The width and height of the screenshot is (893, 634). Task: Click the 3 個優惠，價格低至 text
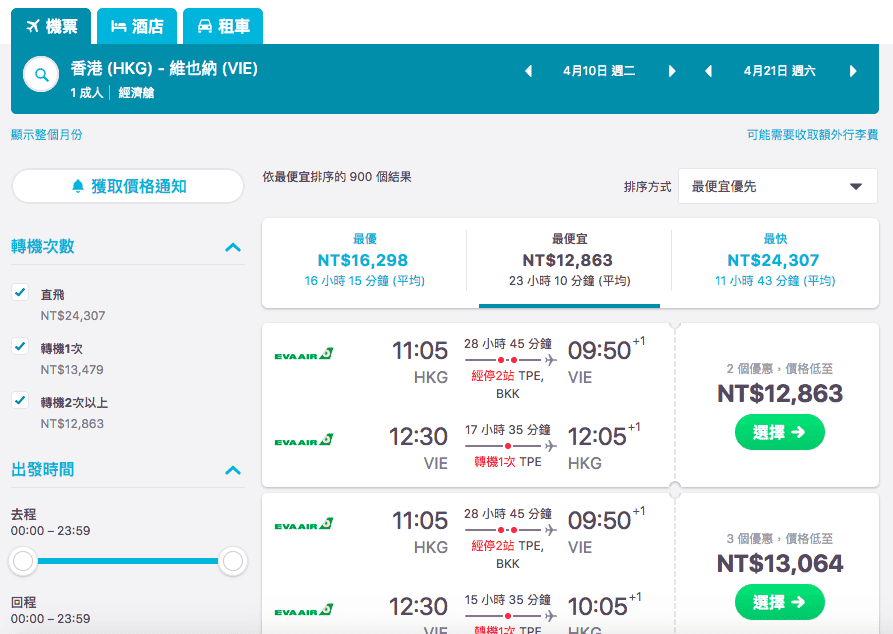pos(780,538)
